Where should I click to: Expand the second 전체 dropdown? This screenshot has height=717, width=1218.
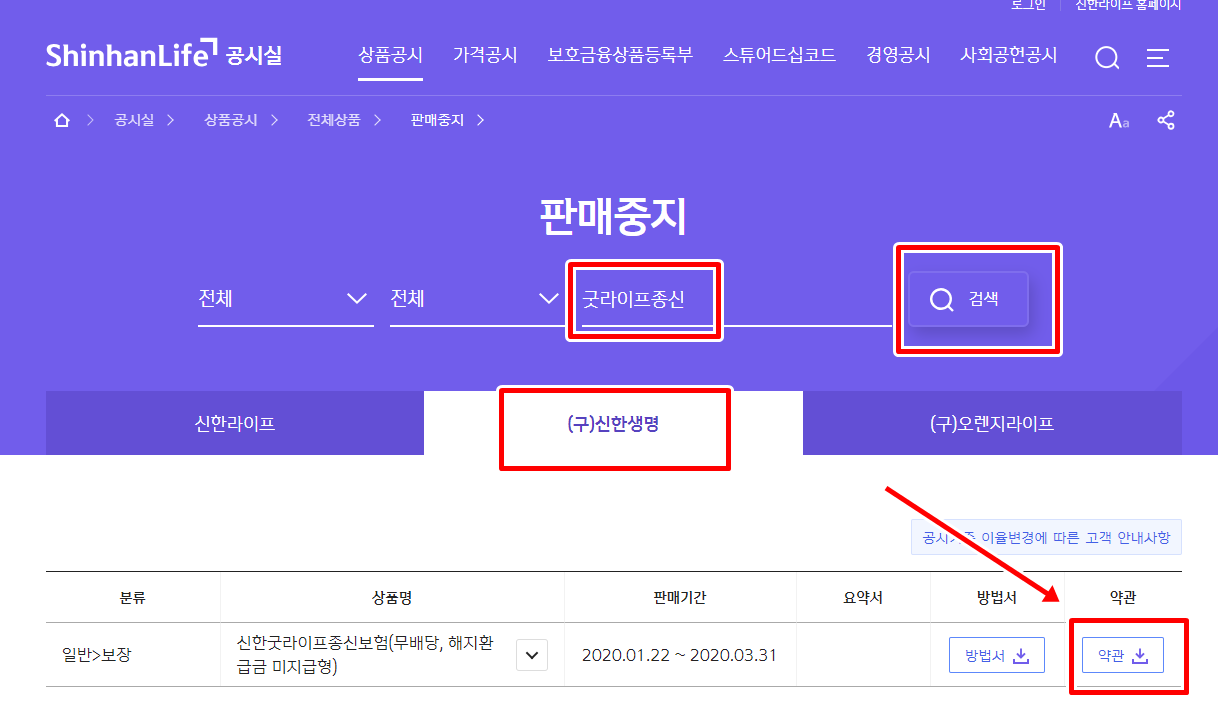click(476, 299)
